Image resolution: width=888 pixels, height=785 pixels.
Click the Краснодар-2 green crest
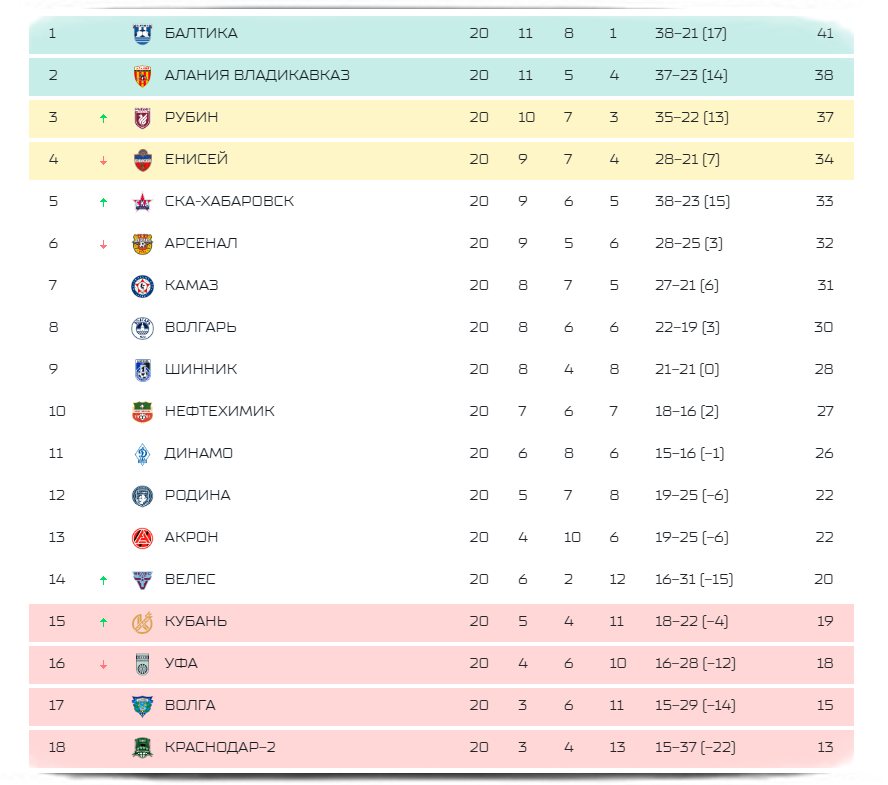tap(142, 748)
